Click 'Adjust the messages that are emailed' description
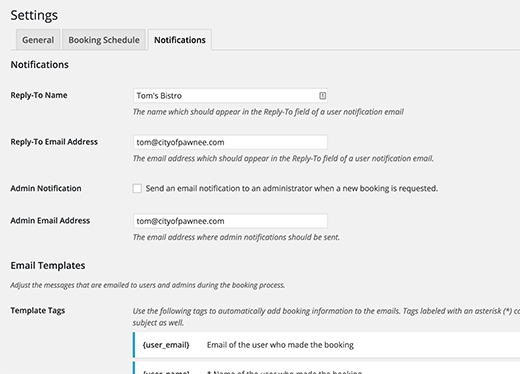This screenshot has width=520, height=374. coord(148,285)
